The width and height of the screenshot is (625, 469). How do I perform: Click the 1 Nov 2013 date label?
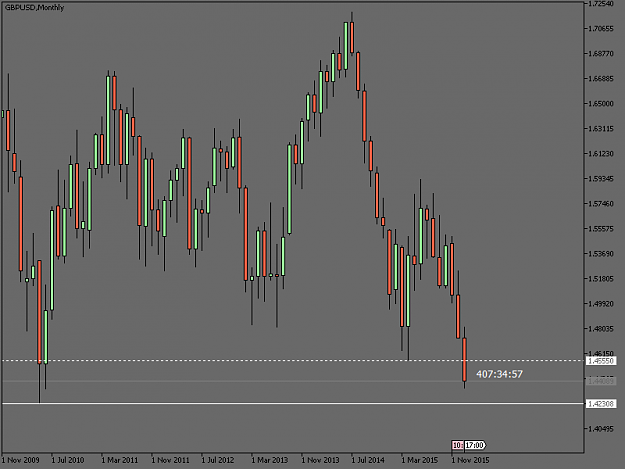click(320, 460)
